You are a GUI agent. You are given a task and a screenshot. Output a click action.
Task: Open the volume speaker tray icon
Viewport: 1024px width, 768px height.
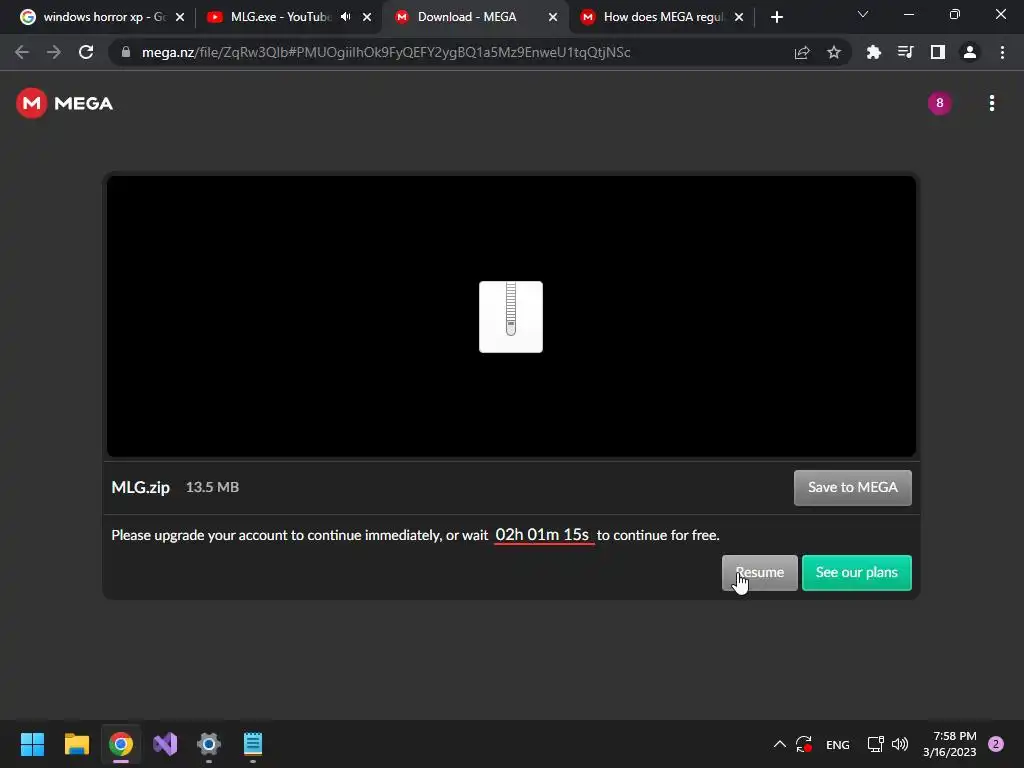coord(900,744)
